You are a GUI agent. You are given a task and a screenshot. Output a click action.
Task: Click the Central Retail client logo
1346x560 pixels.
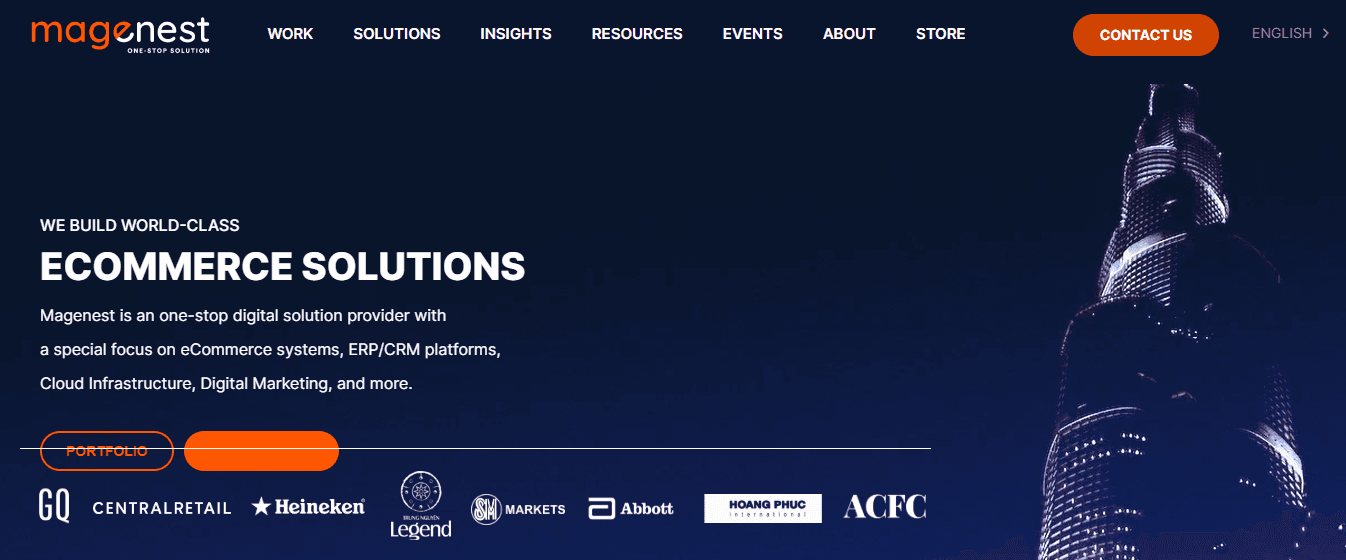[162, 508]
